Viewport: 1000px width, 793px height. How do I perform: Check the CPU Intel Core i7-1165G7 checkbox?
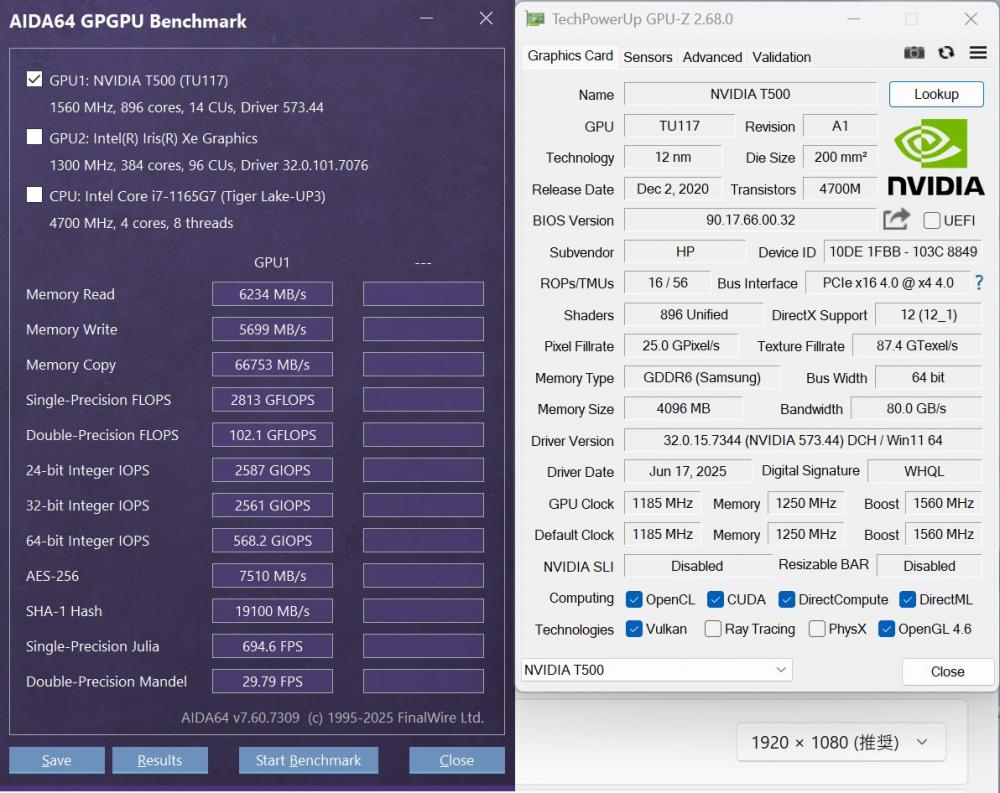pyautogui.click(x=34, y=196)
